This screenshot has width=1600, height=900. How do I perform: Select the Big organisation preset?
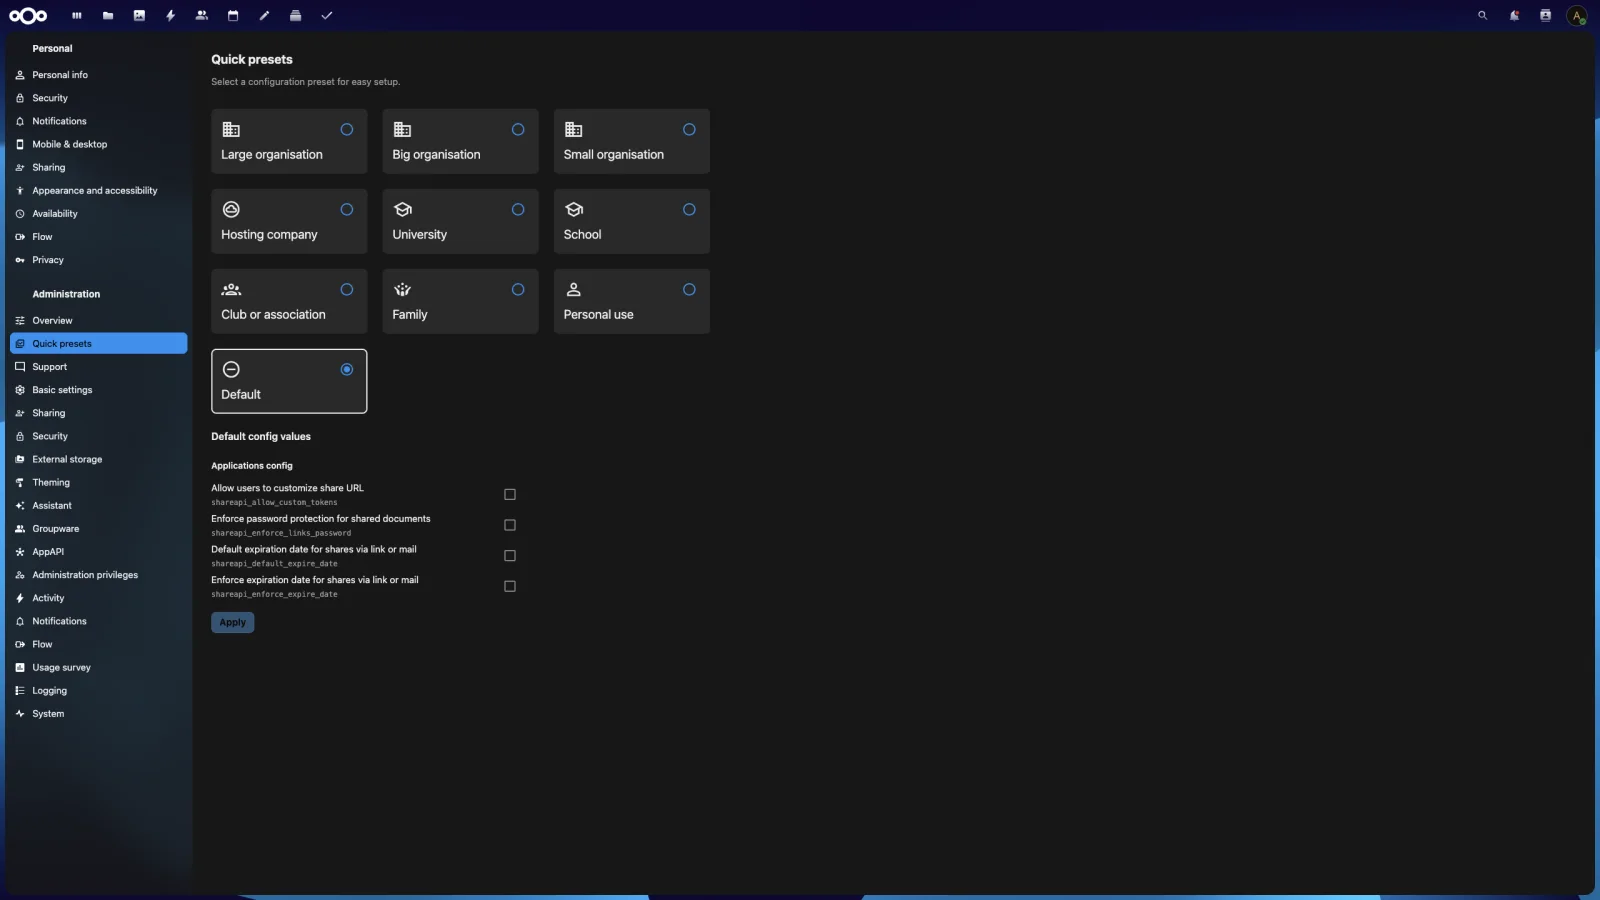tap(460, 141)
